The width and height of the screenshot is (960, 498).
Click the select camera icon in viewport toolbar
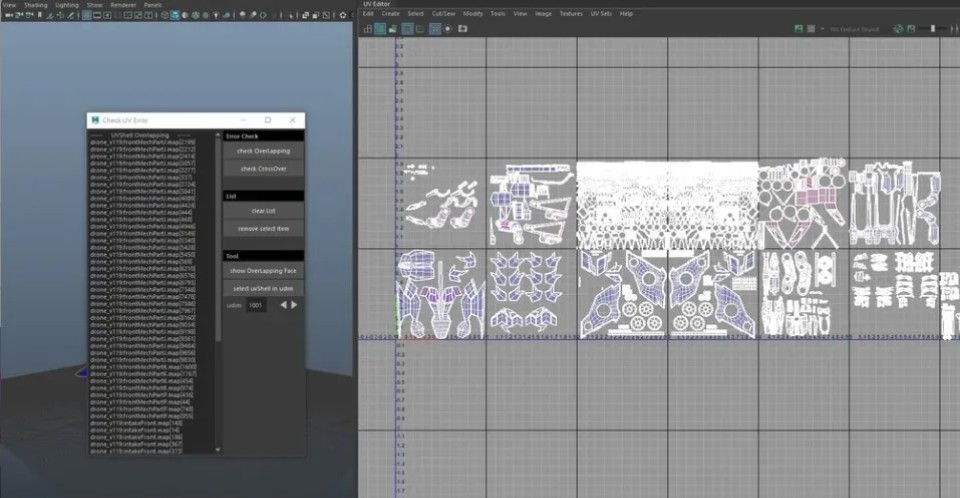(x=6, y=16)
